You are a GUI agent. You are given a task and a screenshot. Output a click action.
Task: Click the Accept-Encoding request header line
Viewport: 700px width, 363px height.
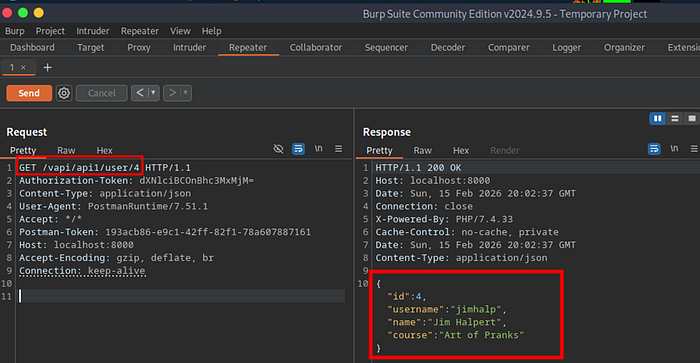pyautogui.click(x=116, y=258)
